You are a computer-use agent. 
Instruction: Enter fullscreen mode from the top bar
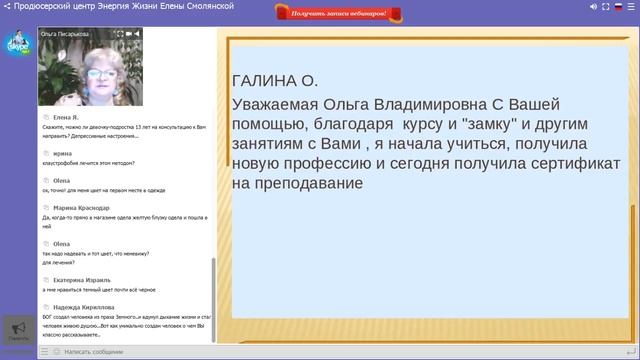606,7
